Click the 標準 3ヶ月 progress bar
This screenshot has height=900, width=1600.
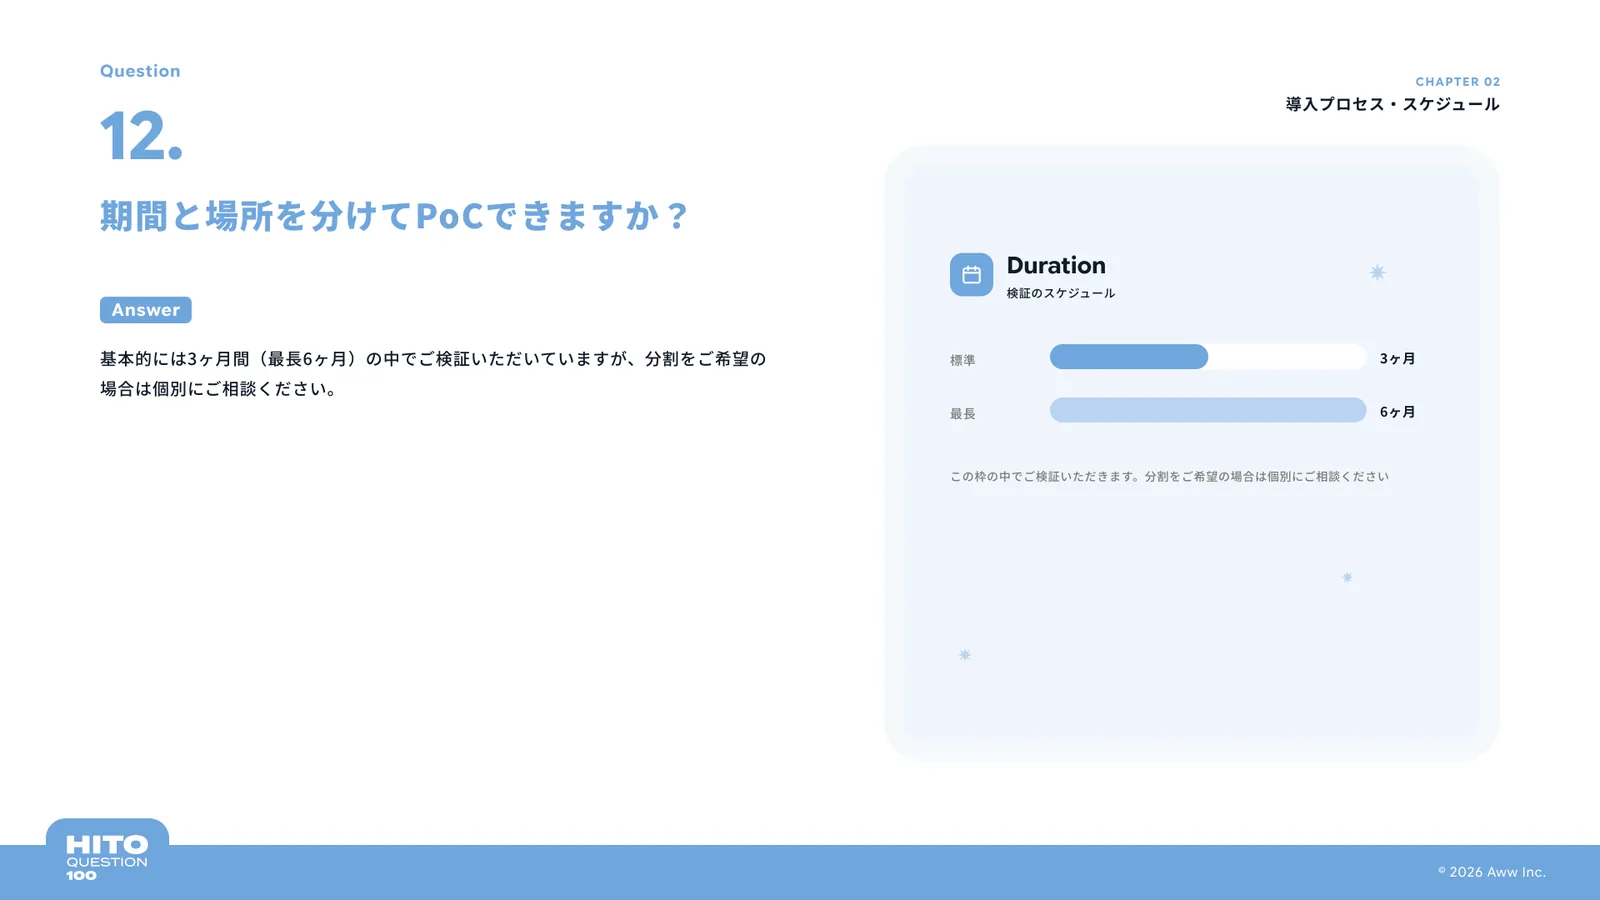click(1207, 357)
